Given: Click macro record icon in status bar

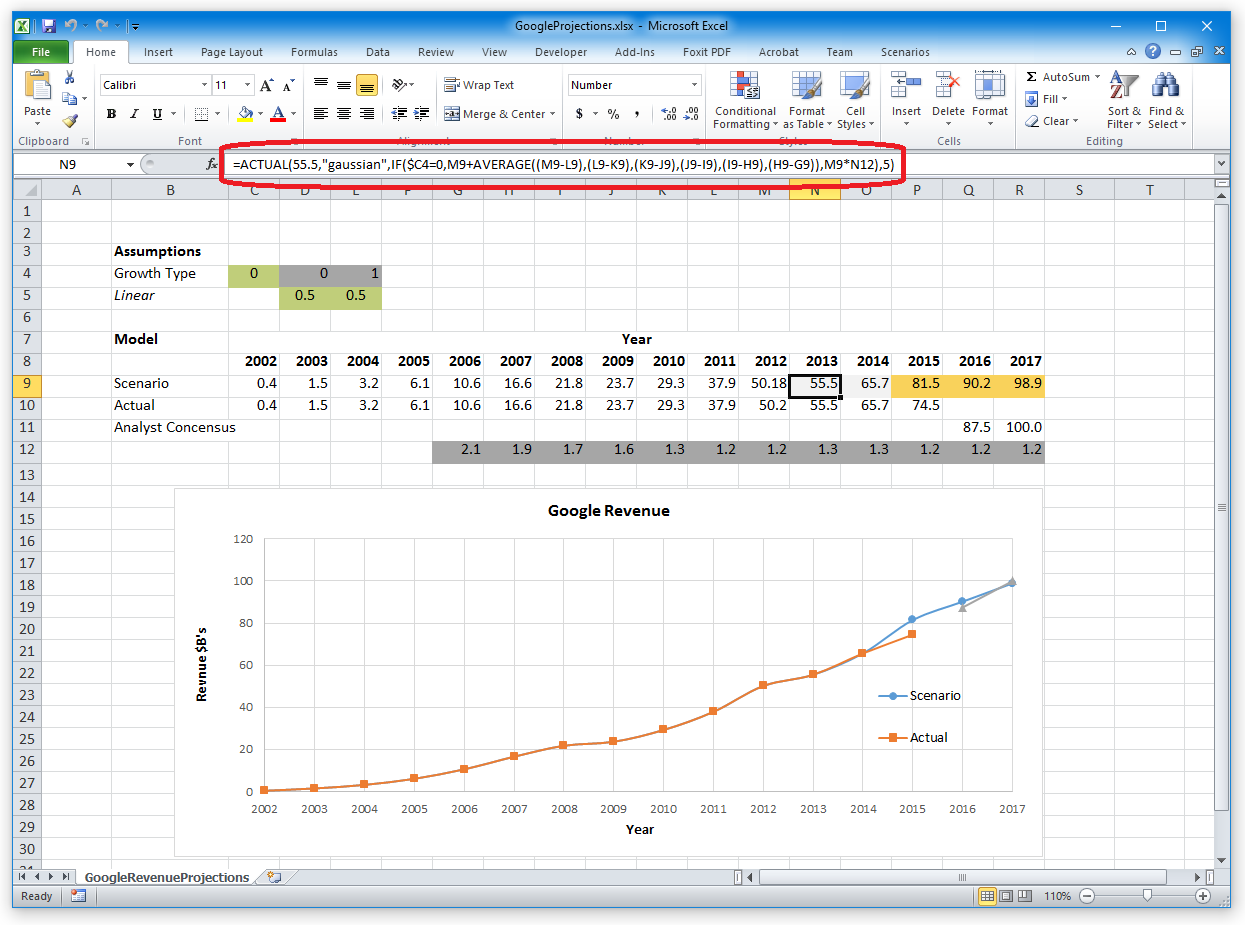Looking at the screenshot, I should pos(78,896).
